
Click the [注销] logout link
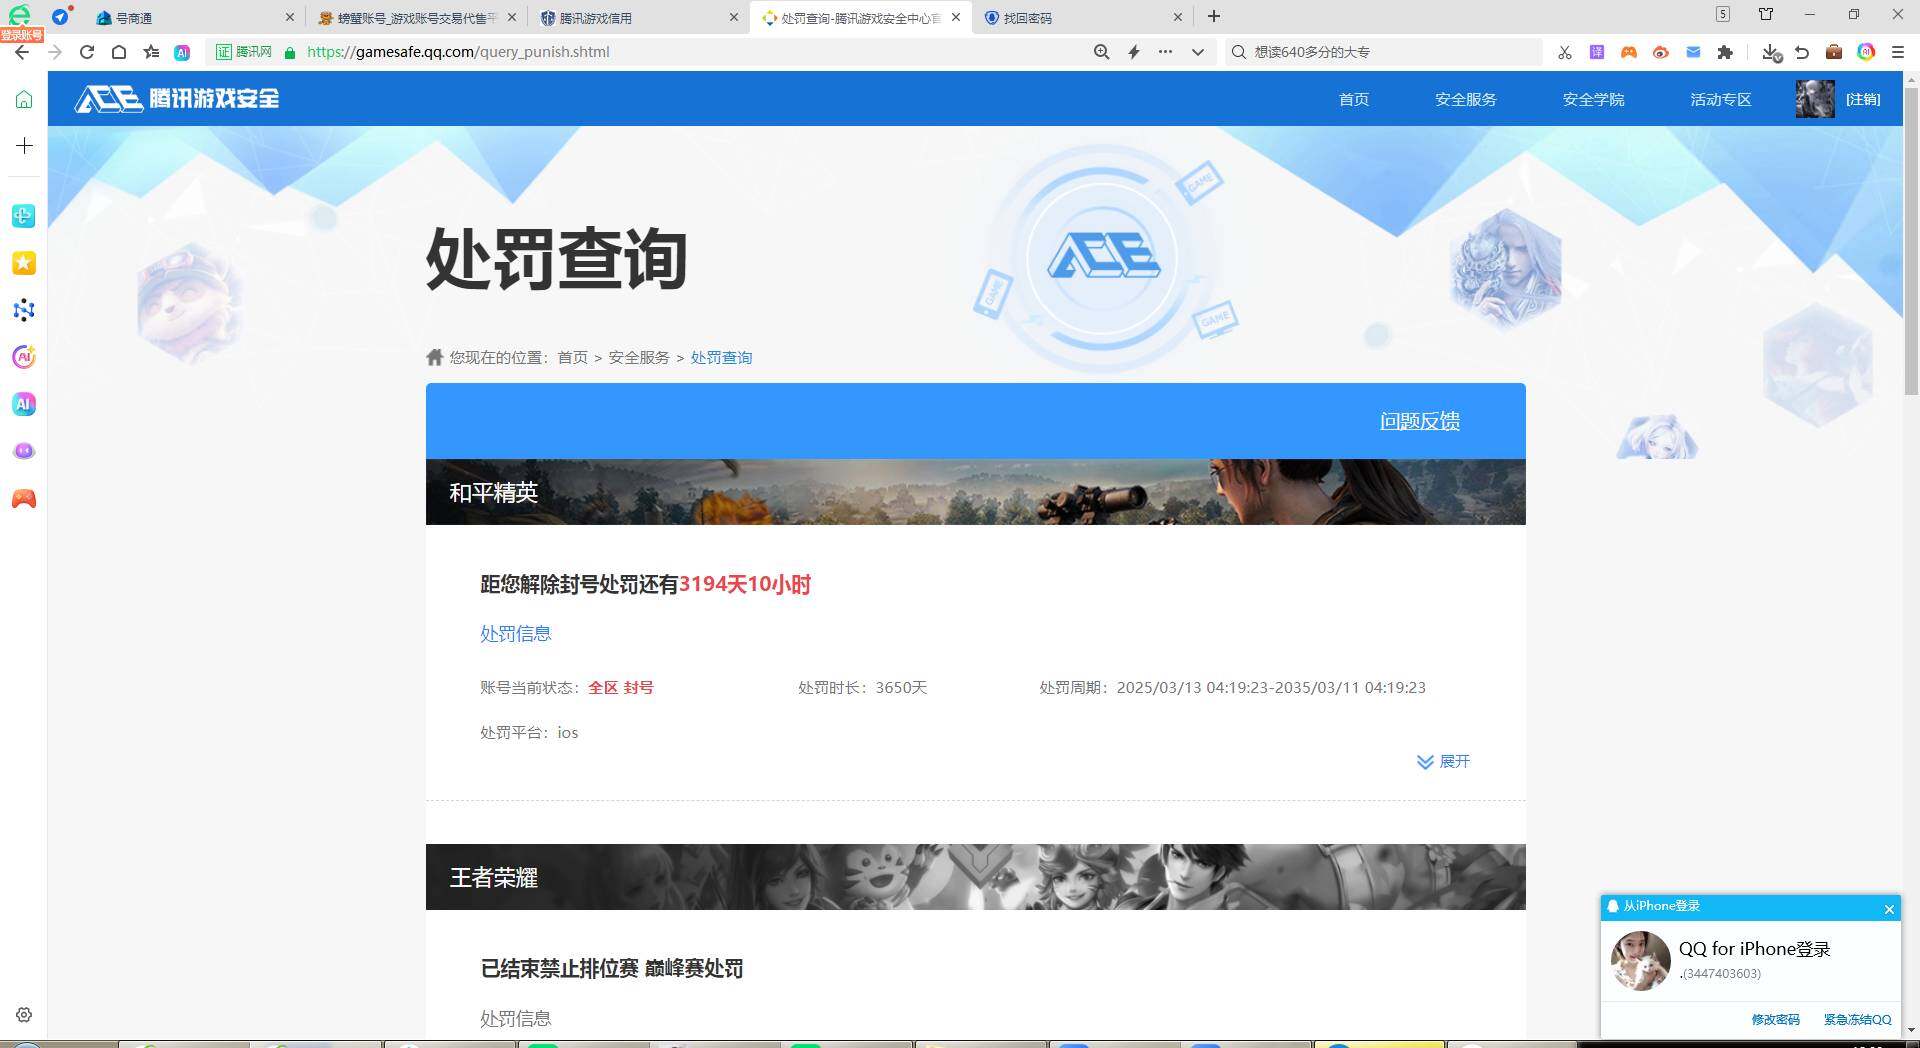point(1863,99)
